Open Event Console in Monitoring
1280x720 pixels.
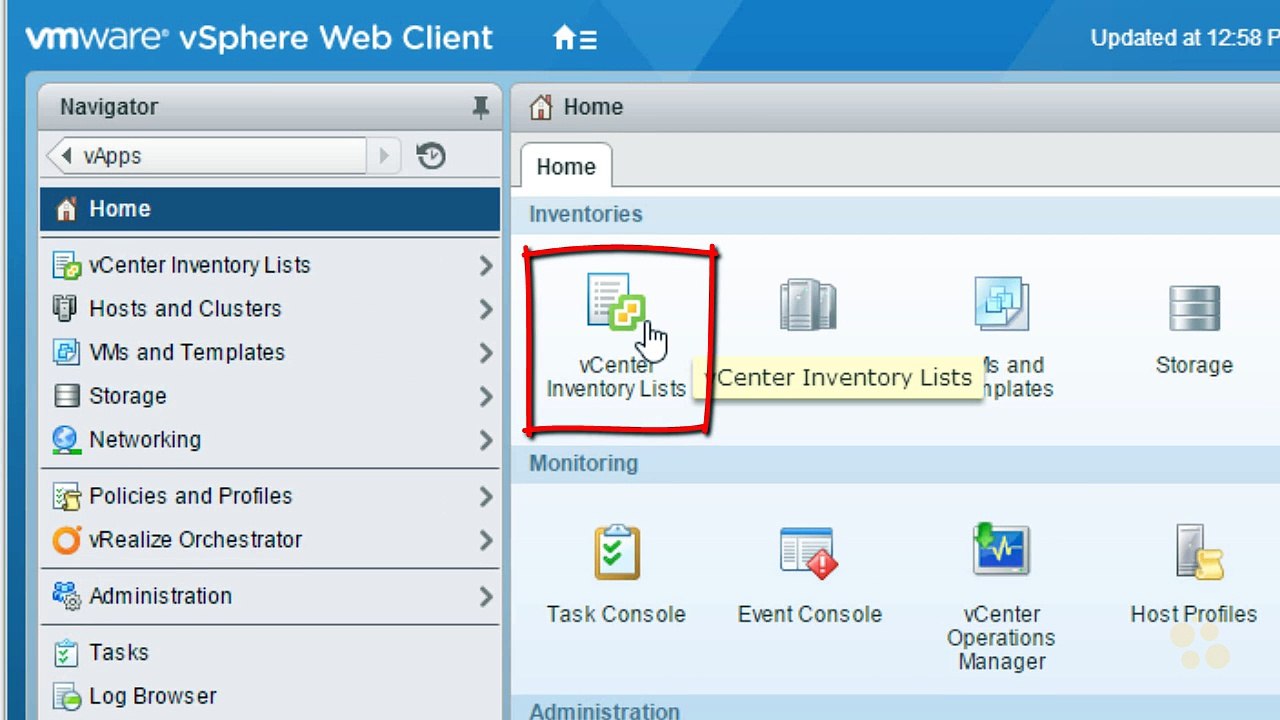810,576
